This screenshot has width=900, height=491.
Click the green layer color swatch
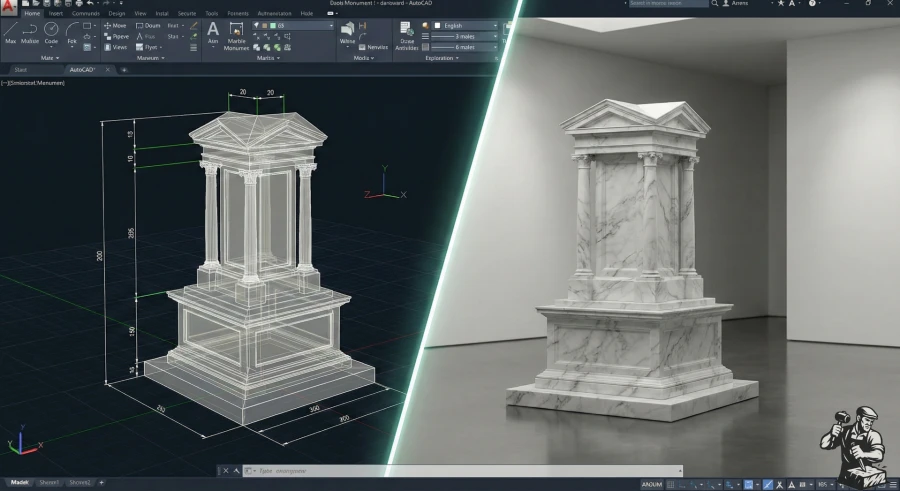point(273,26)
